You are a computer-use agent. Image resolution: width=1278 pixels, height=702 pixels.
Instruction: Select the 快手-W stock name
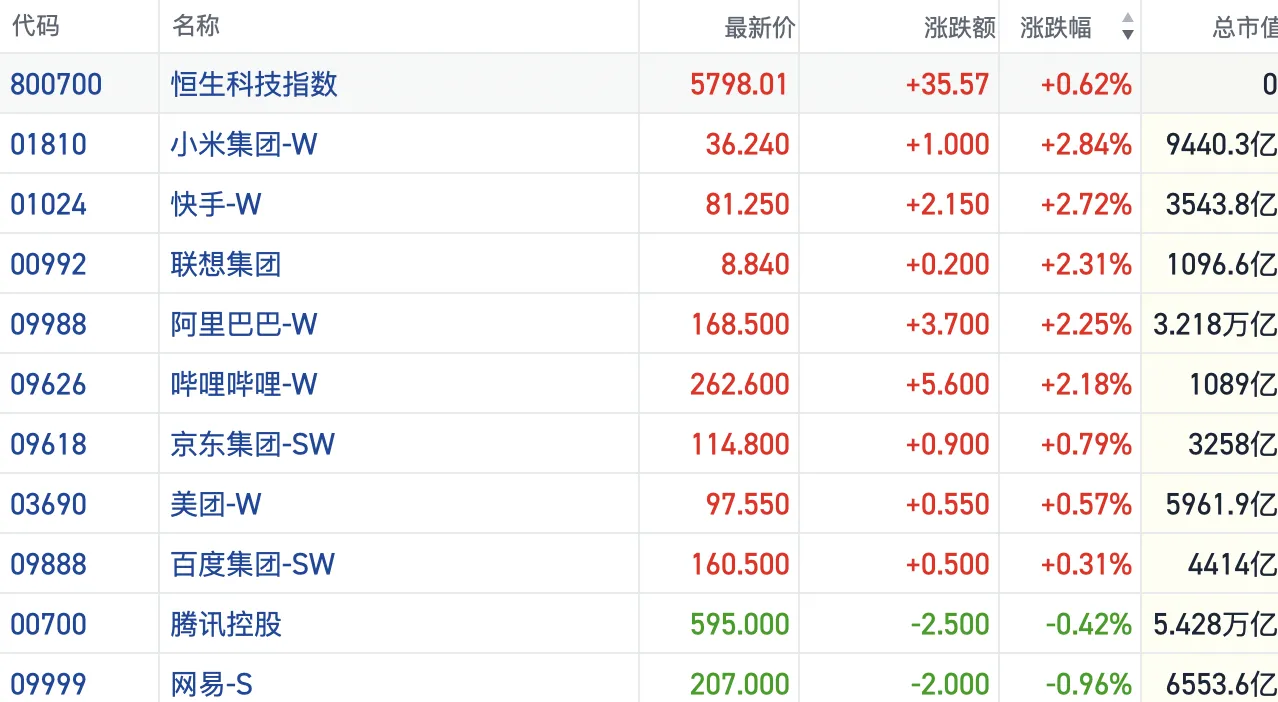coord(215,204)
